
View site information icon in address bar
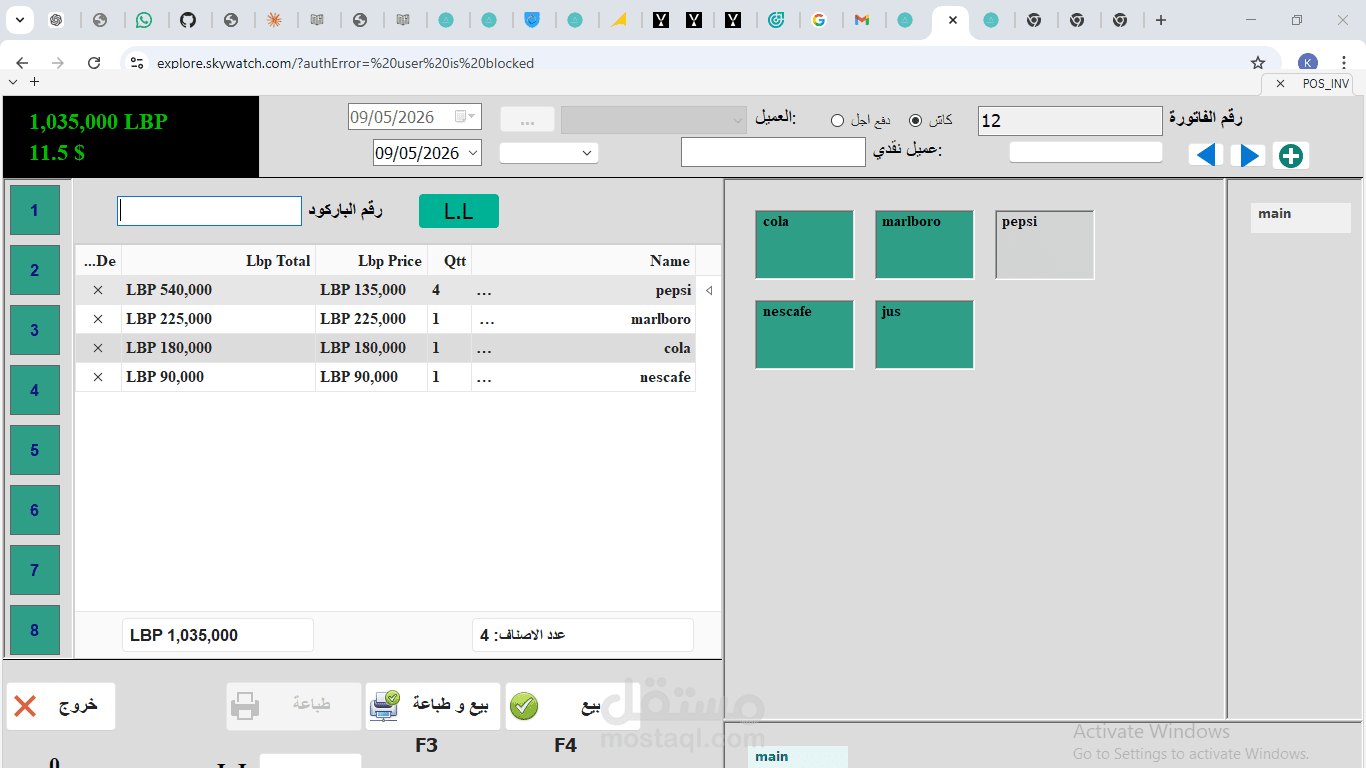coord(138,63)
